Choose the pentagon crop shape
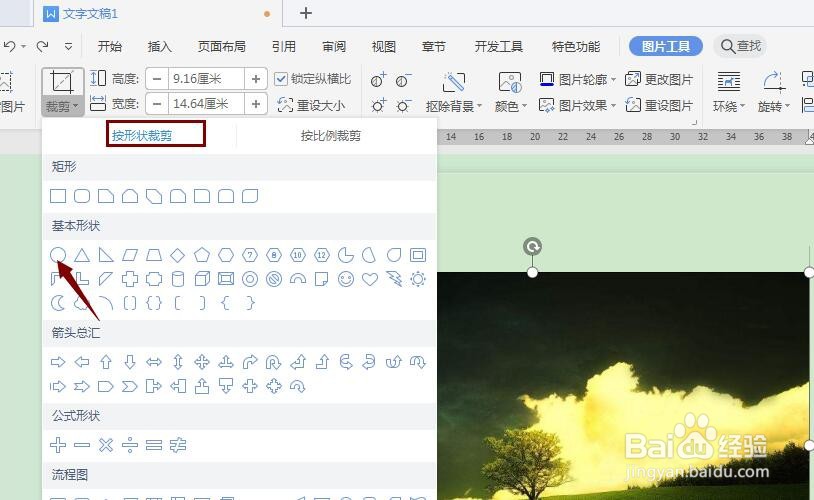 pos(202,255)
